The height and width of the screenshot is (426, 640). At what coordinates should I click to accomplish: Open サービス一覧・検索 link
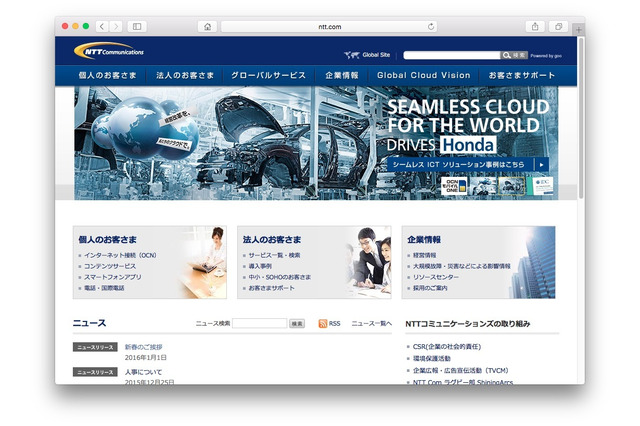tap(274, 255)
